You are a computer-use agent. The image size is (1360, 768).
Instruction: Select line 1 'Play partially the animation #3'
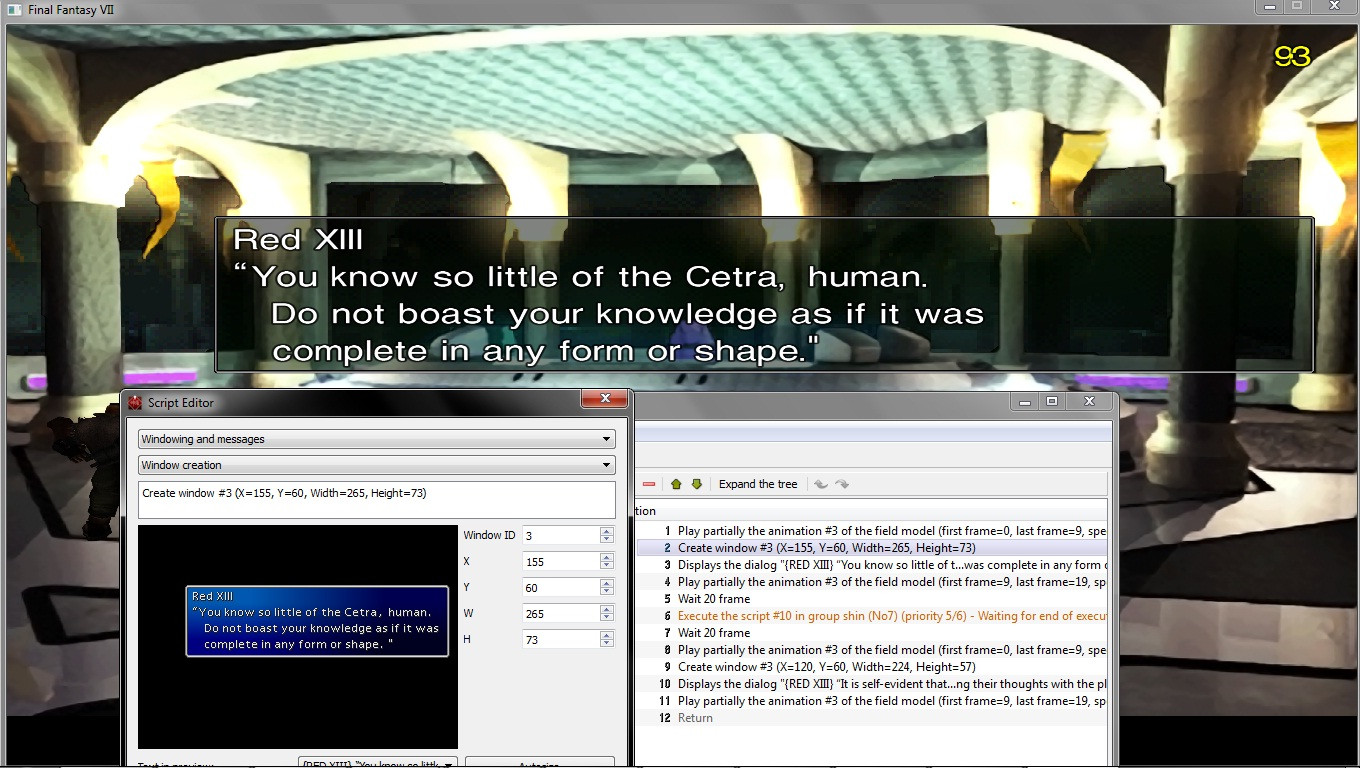(x=872, y=531)
